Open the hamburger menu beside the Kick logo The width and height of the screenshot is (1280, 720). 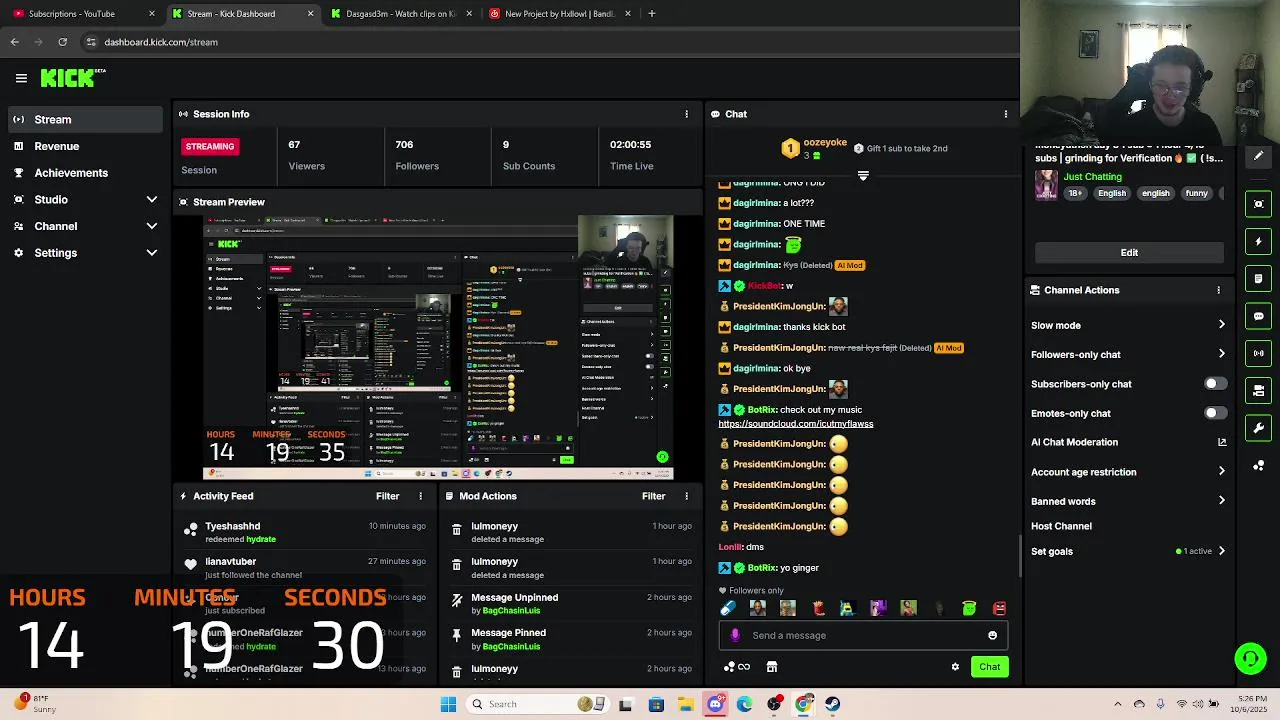tap(21, 78)
